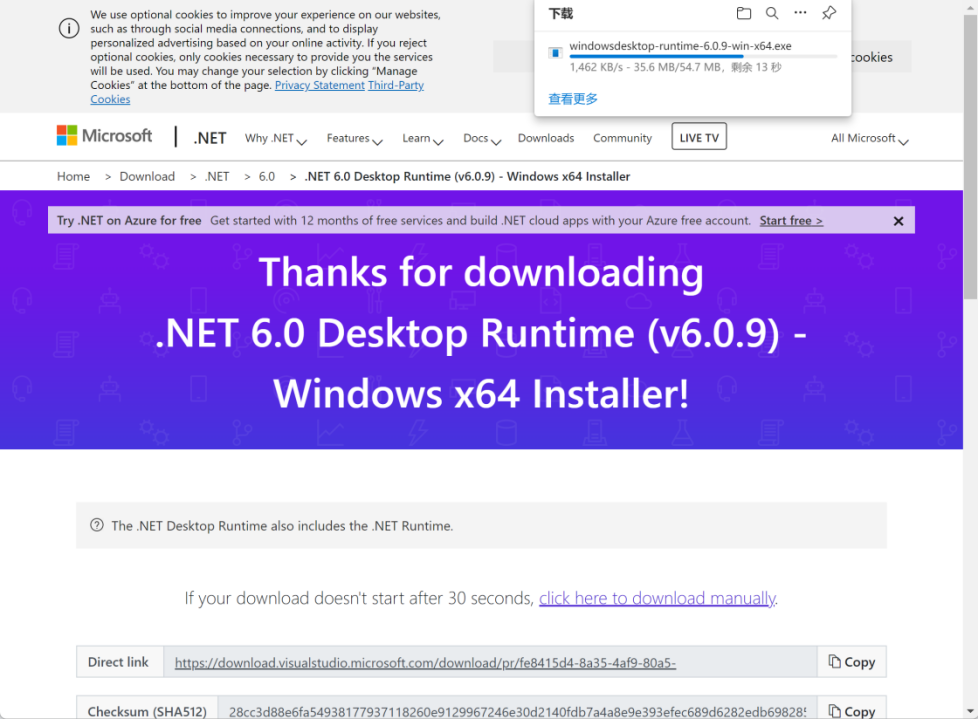Click the scrollbar down arrow
This screenshot has height=719, width=978.
point(971,711)
